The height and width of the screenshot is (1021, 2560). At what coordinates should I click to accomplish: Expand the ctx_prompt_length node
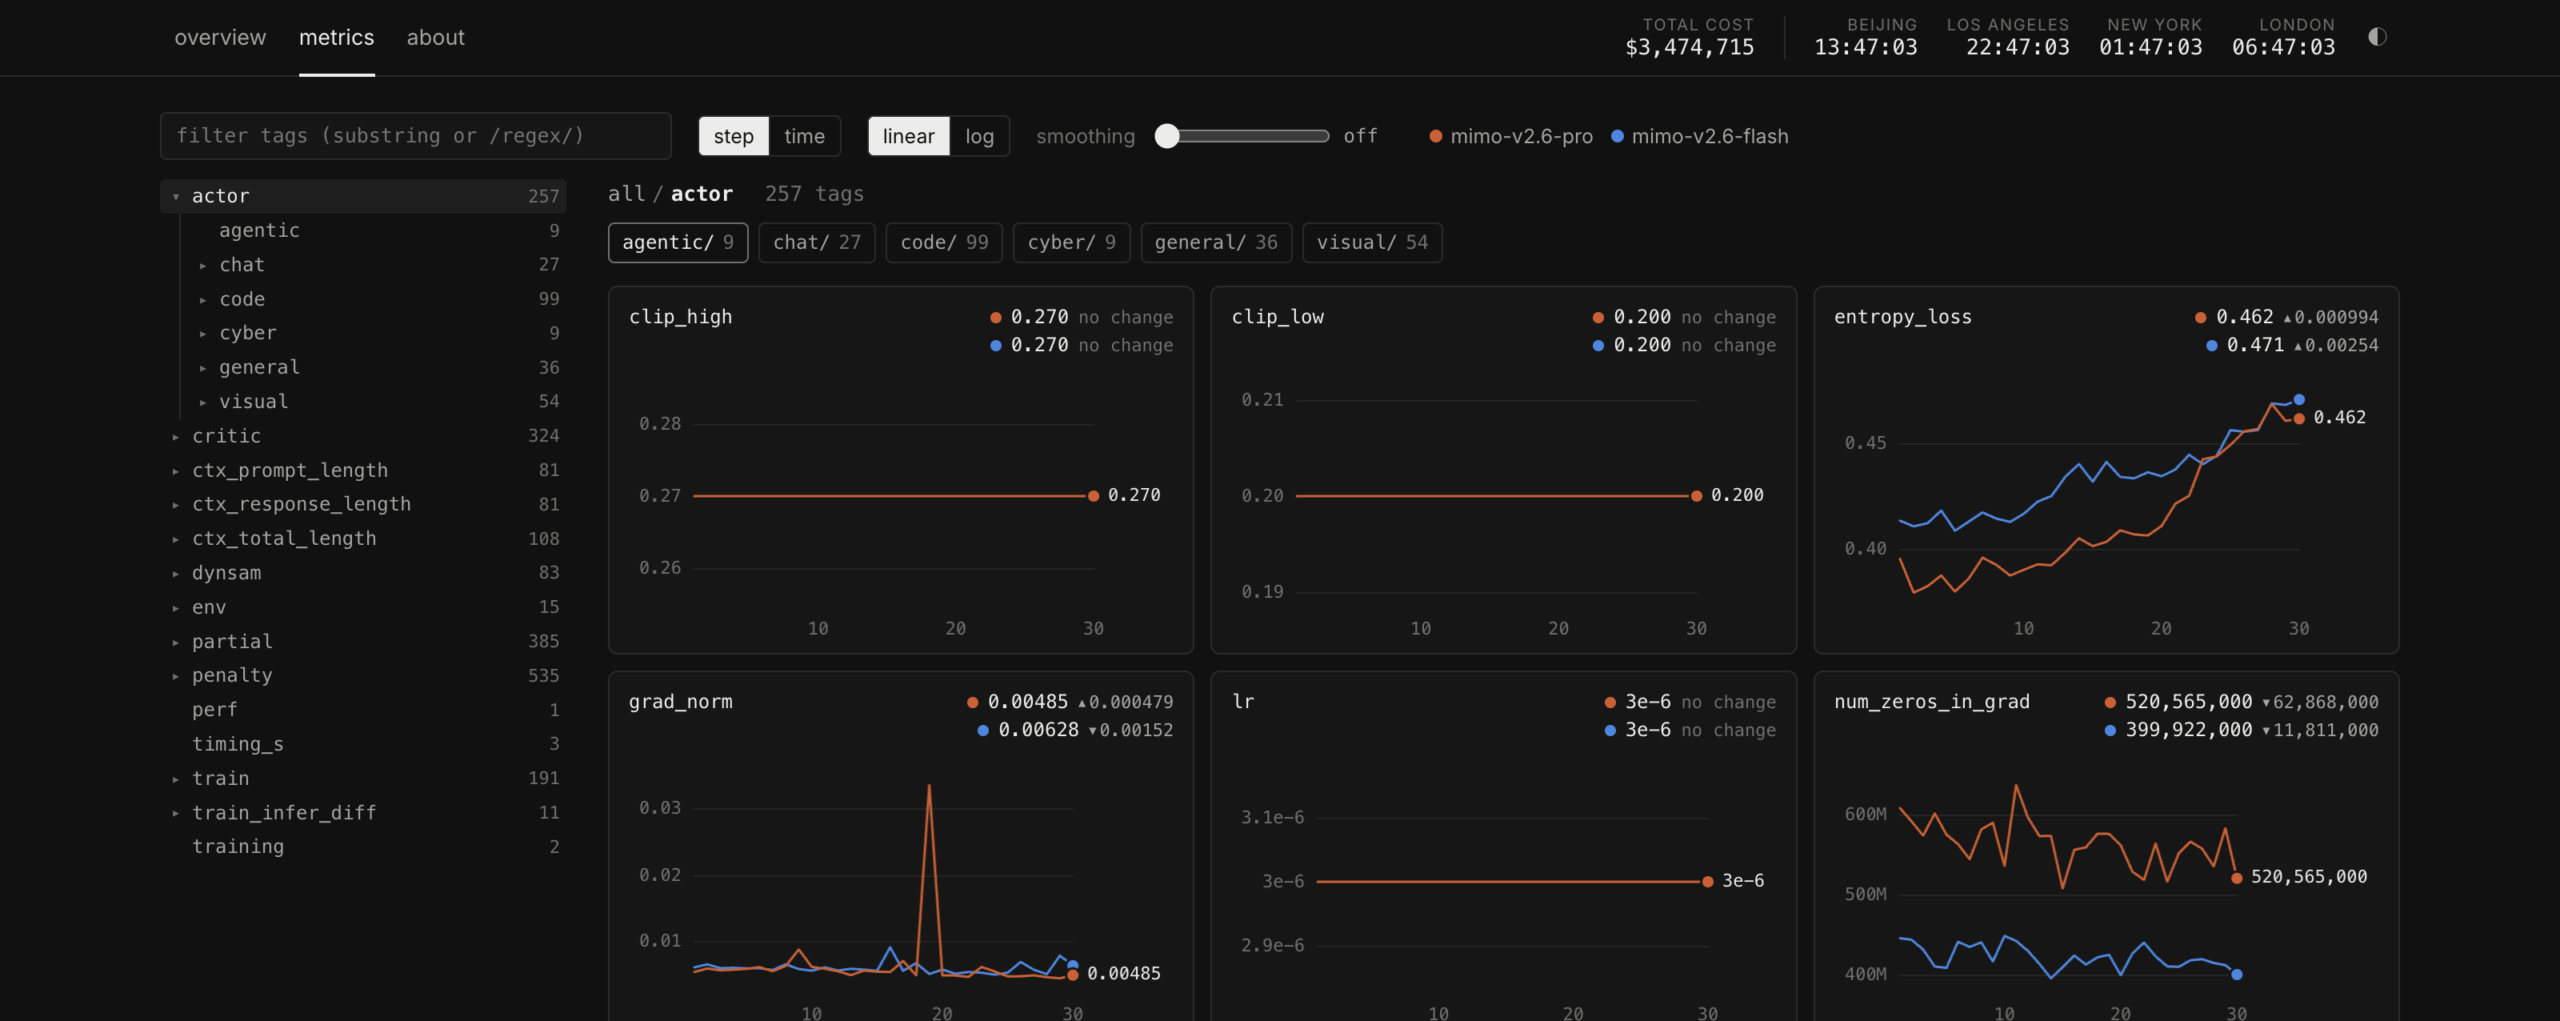[x=176, y=470]
